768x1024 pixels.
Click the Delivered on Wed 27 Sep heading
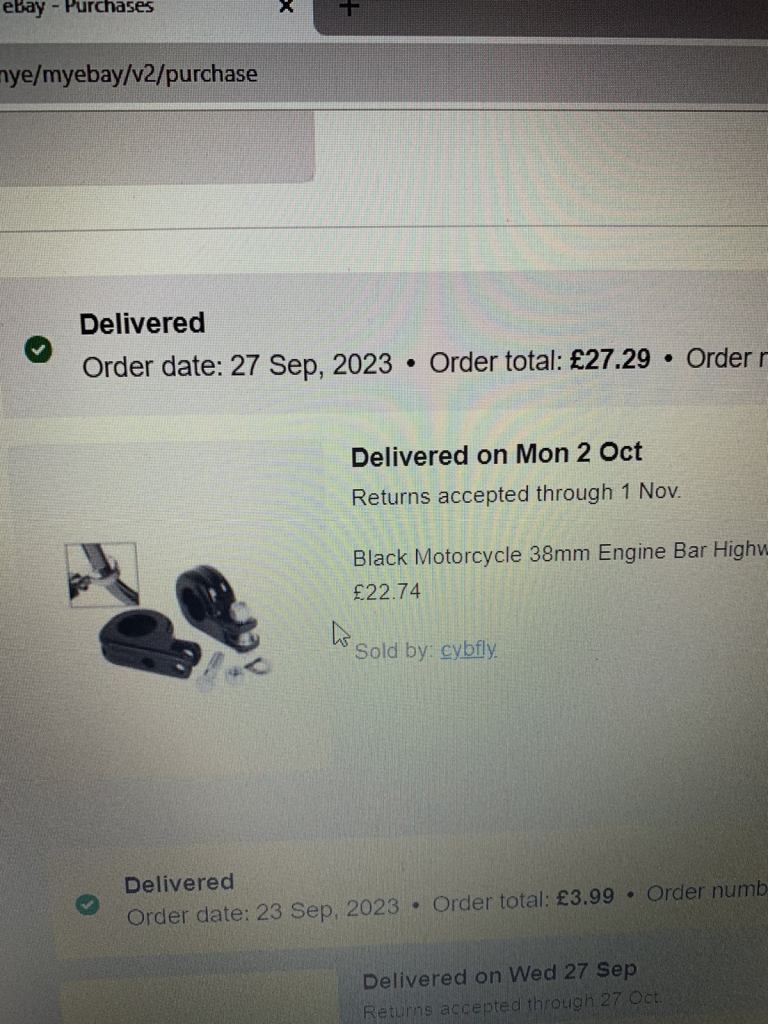pos(499,975)
